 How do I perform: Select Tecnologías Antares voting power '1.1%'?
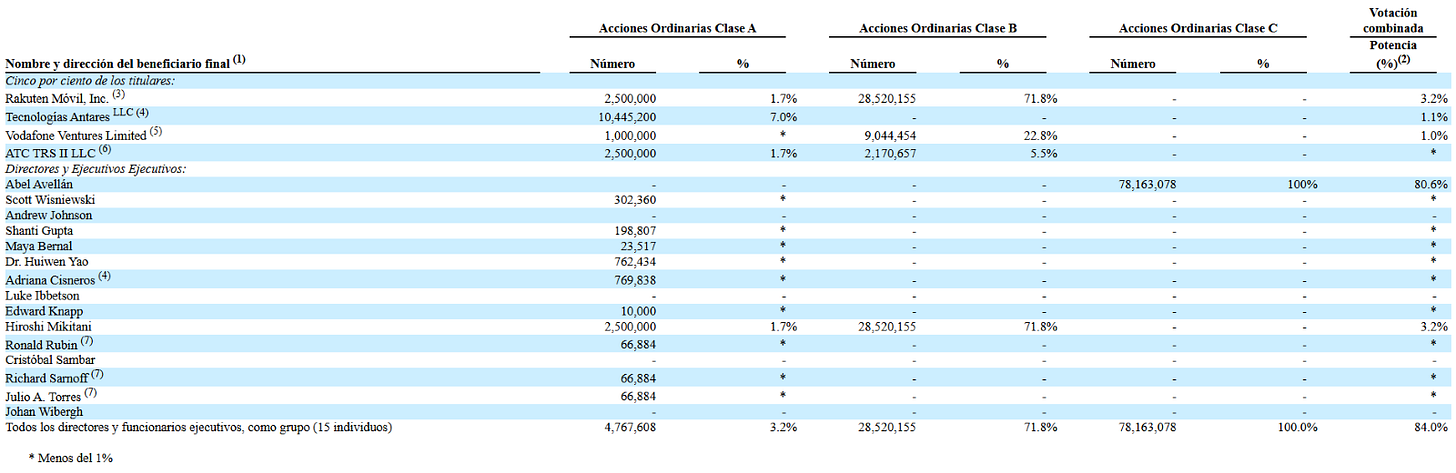[1433, 117]
